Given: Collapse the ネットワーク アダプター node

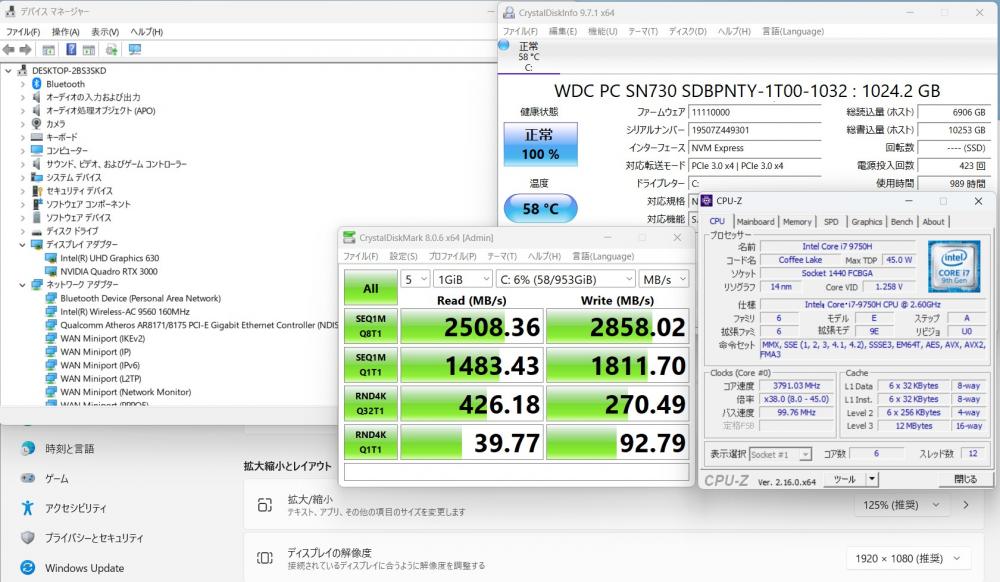Looking at the screenshot, I should [x=22, y=285].
